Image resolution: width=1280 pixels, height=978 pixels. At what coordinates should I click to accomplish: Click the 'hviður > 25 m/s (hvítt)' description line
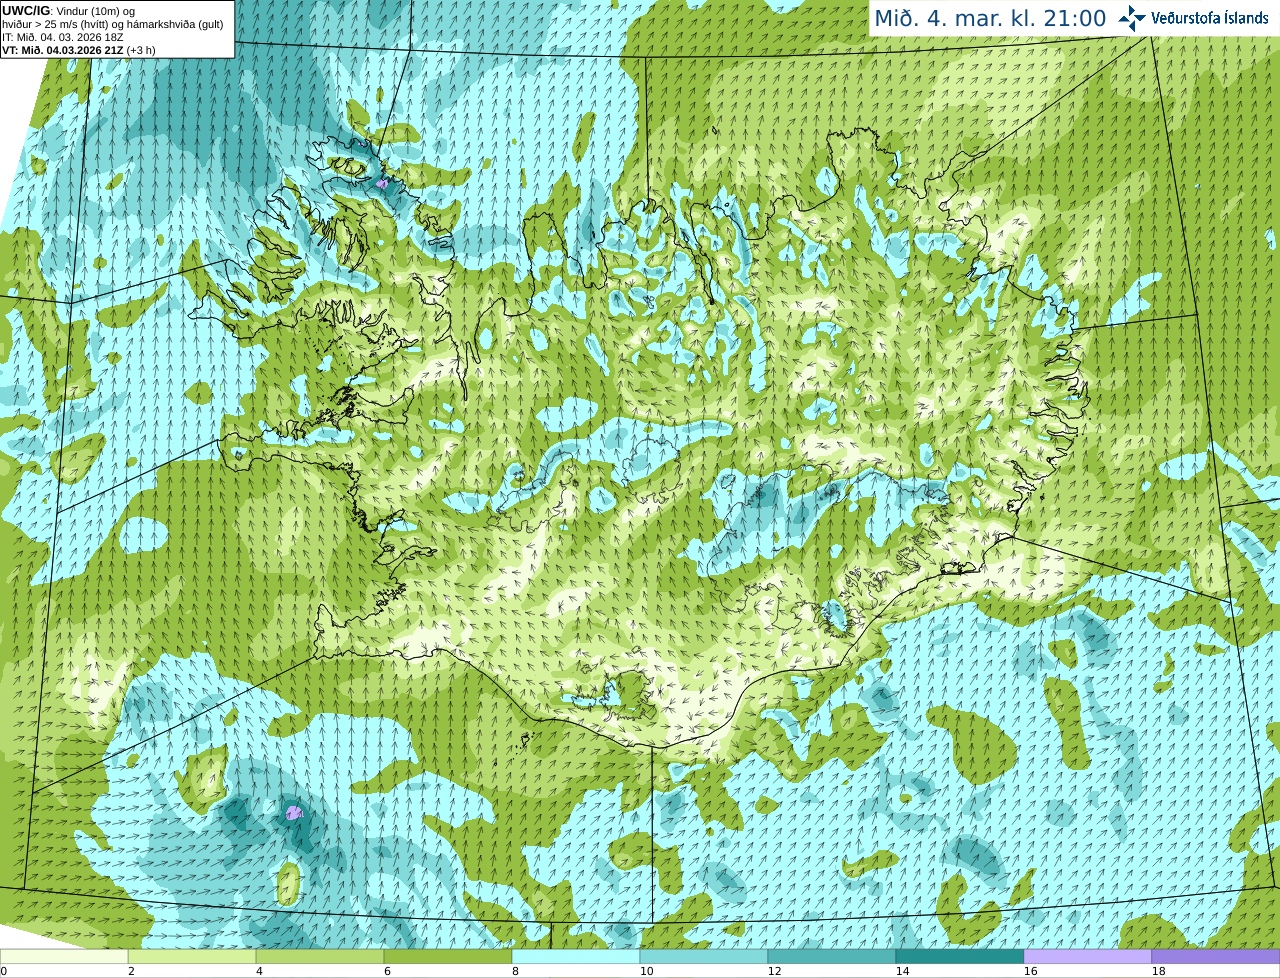[x=113, y=24]
